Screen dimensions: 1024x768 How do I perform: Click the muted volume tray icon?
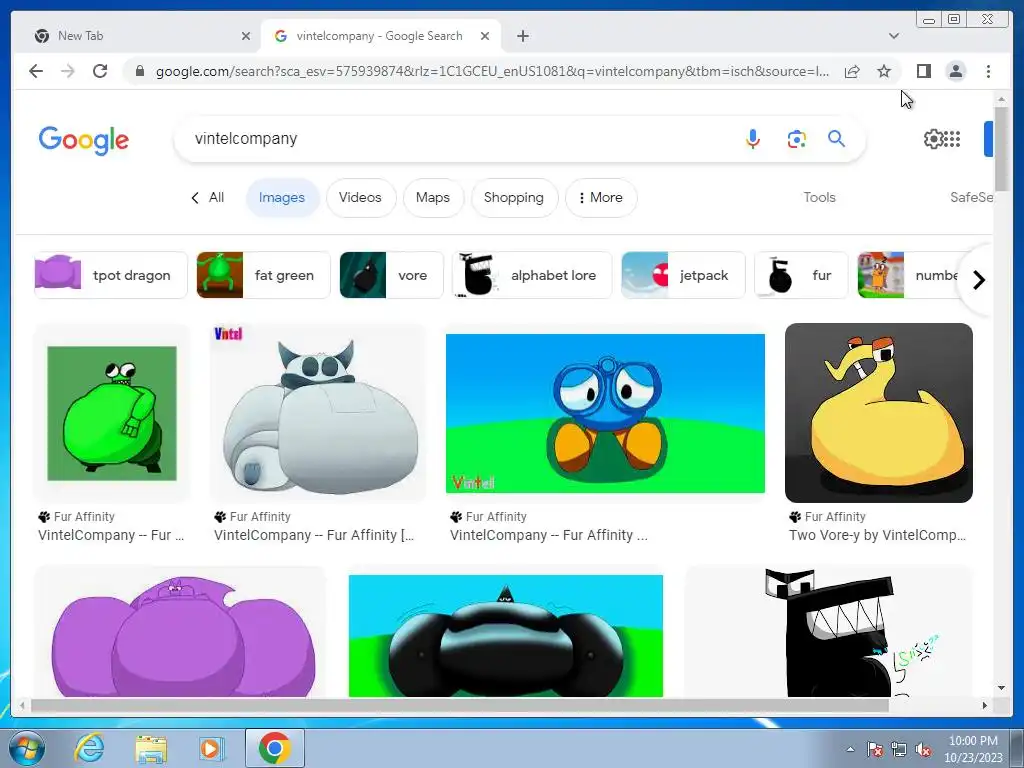pyautogui.click(x=923, y=750)
